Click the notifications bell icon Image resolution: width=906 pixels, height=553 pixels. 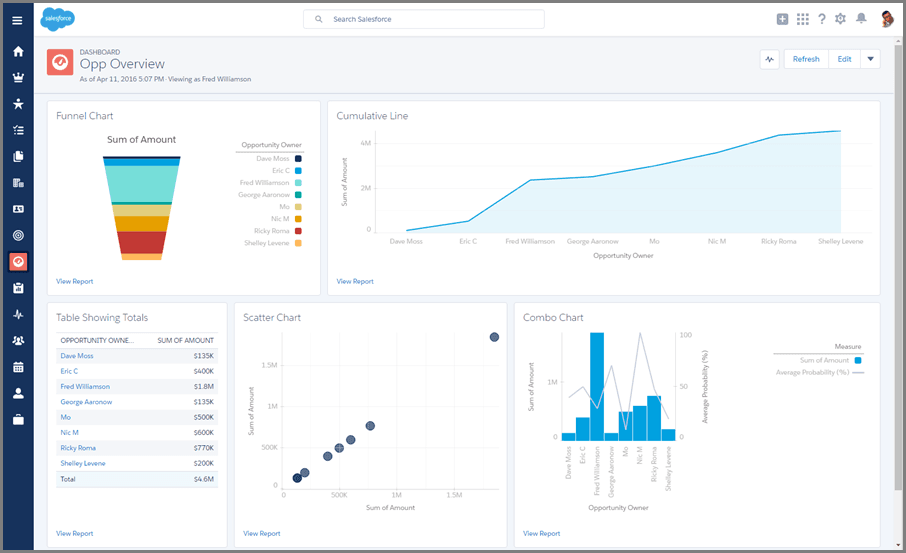tap(861, 18)
